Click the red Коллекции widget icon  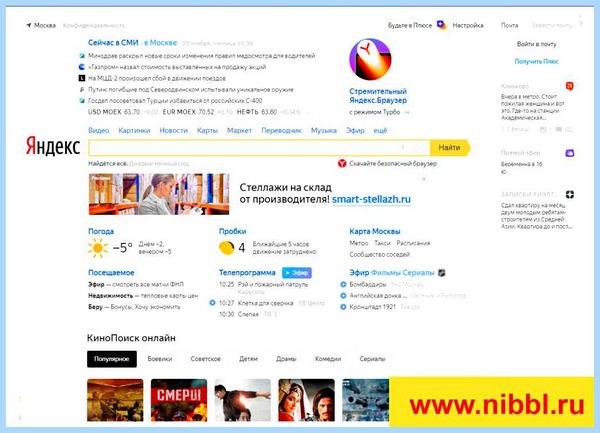(570, 86)
